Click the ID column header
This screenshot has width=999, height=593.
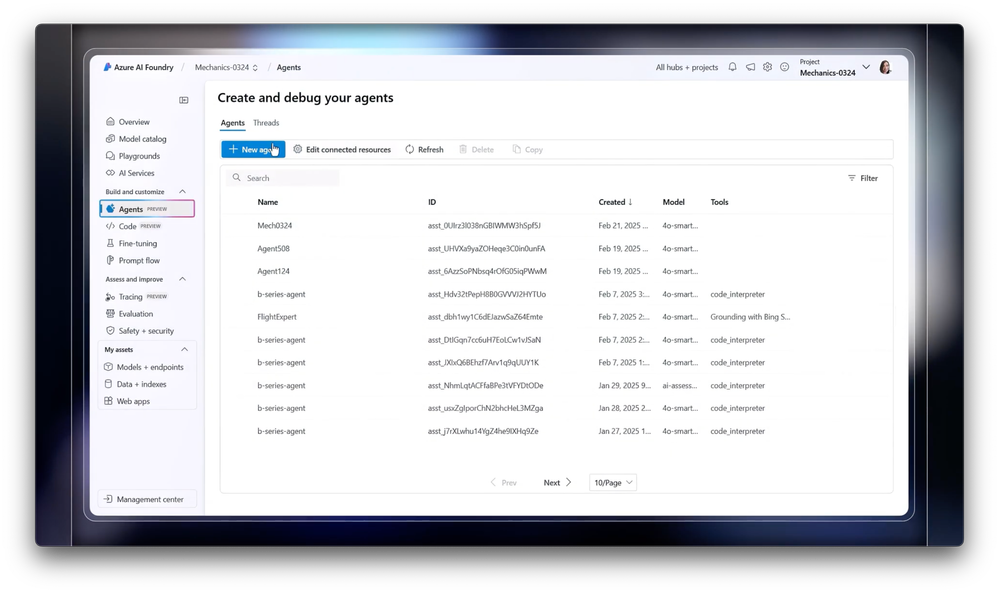click(x=432, y=202)
